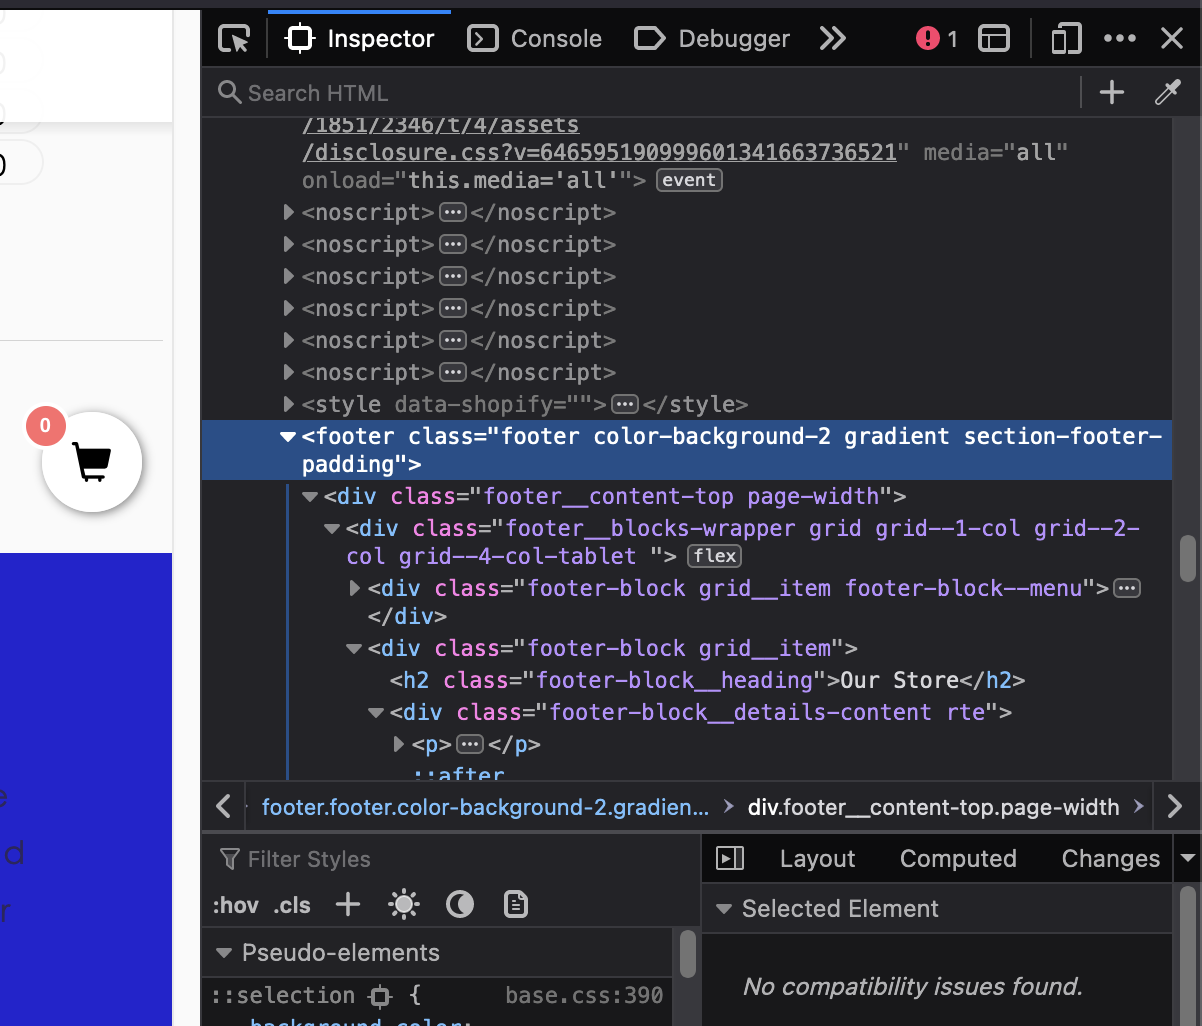Click the shopping cart icon on the page

(92, 462)
